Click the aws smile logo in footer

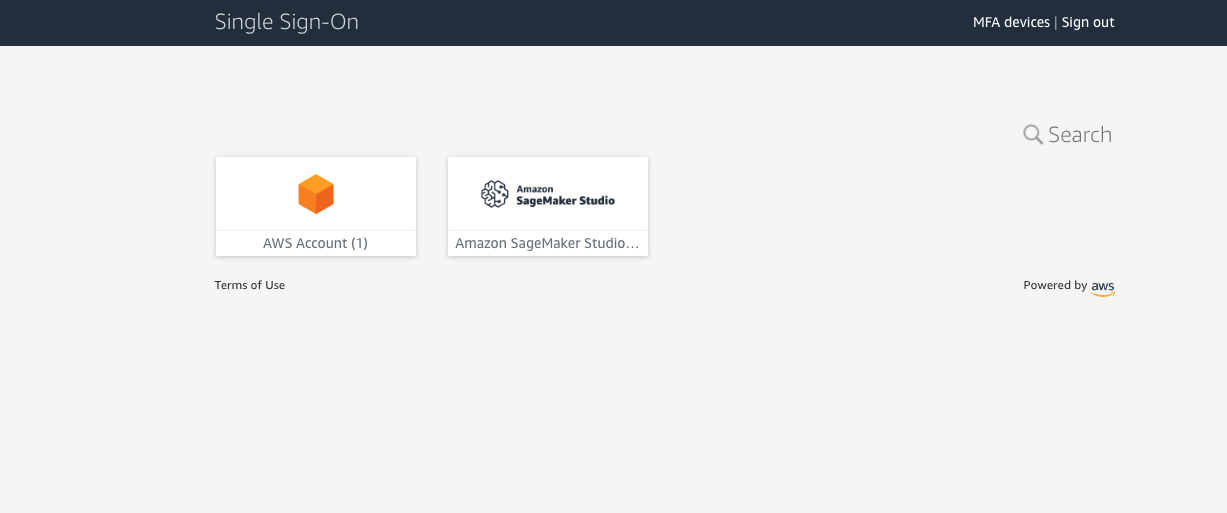click(x=1103, y=287)
